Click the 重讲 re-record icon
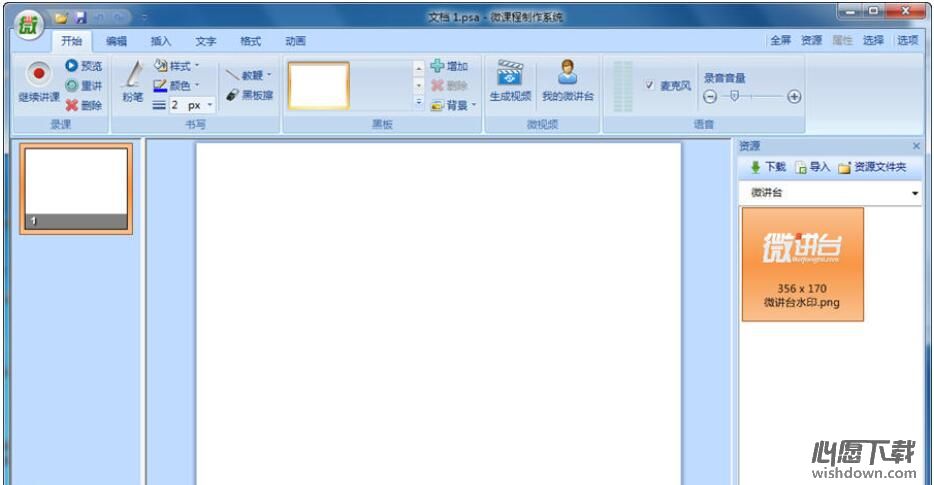This screenshot has width=934, height=485. [71, 86]
